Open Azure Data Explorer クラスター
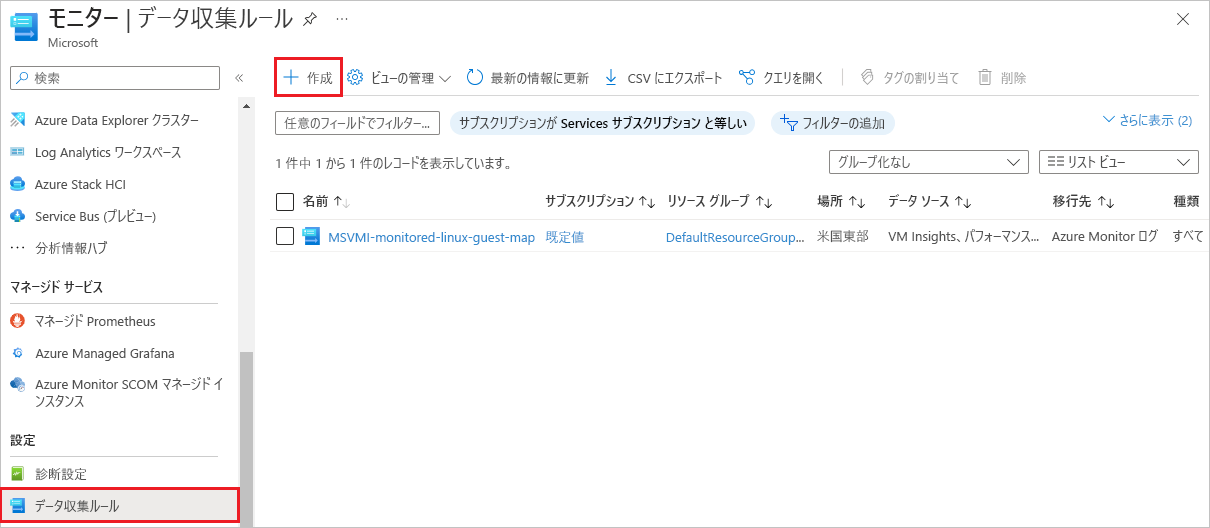This screenshot has height=528, width=1210. pyautogui.click(x=116, y=120)
